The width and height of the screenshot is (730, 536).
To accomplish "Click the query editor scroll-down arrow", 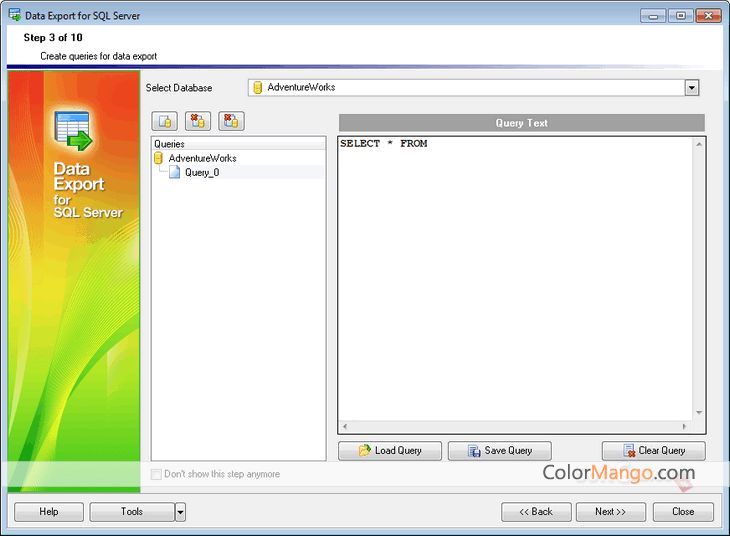I will click(699, 413).
